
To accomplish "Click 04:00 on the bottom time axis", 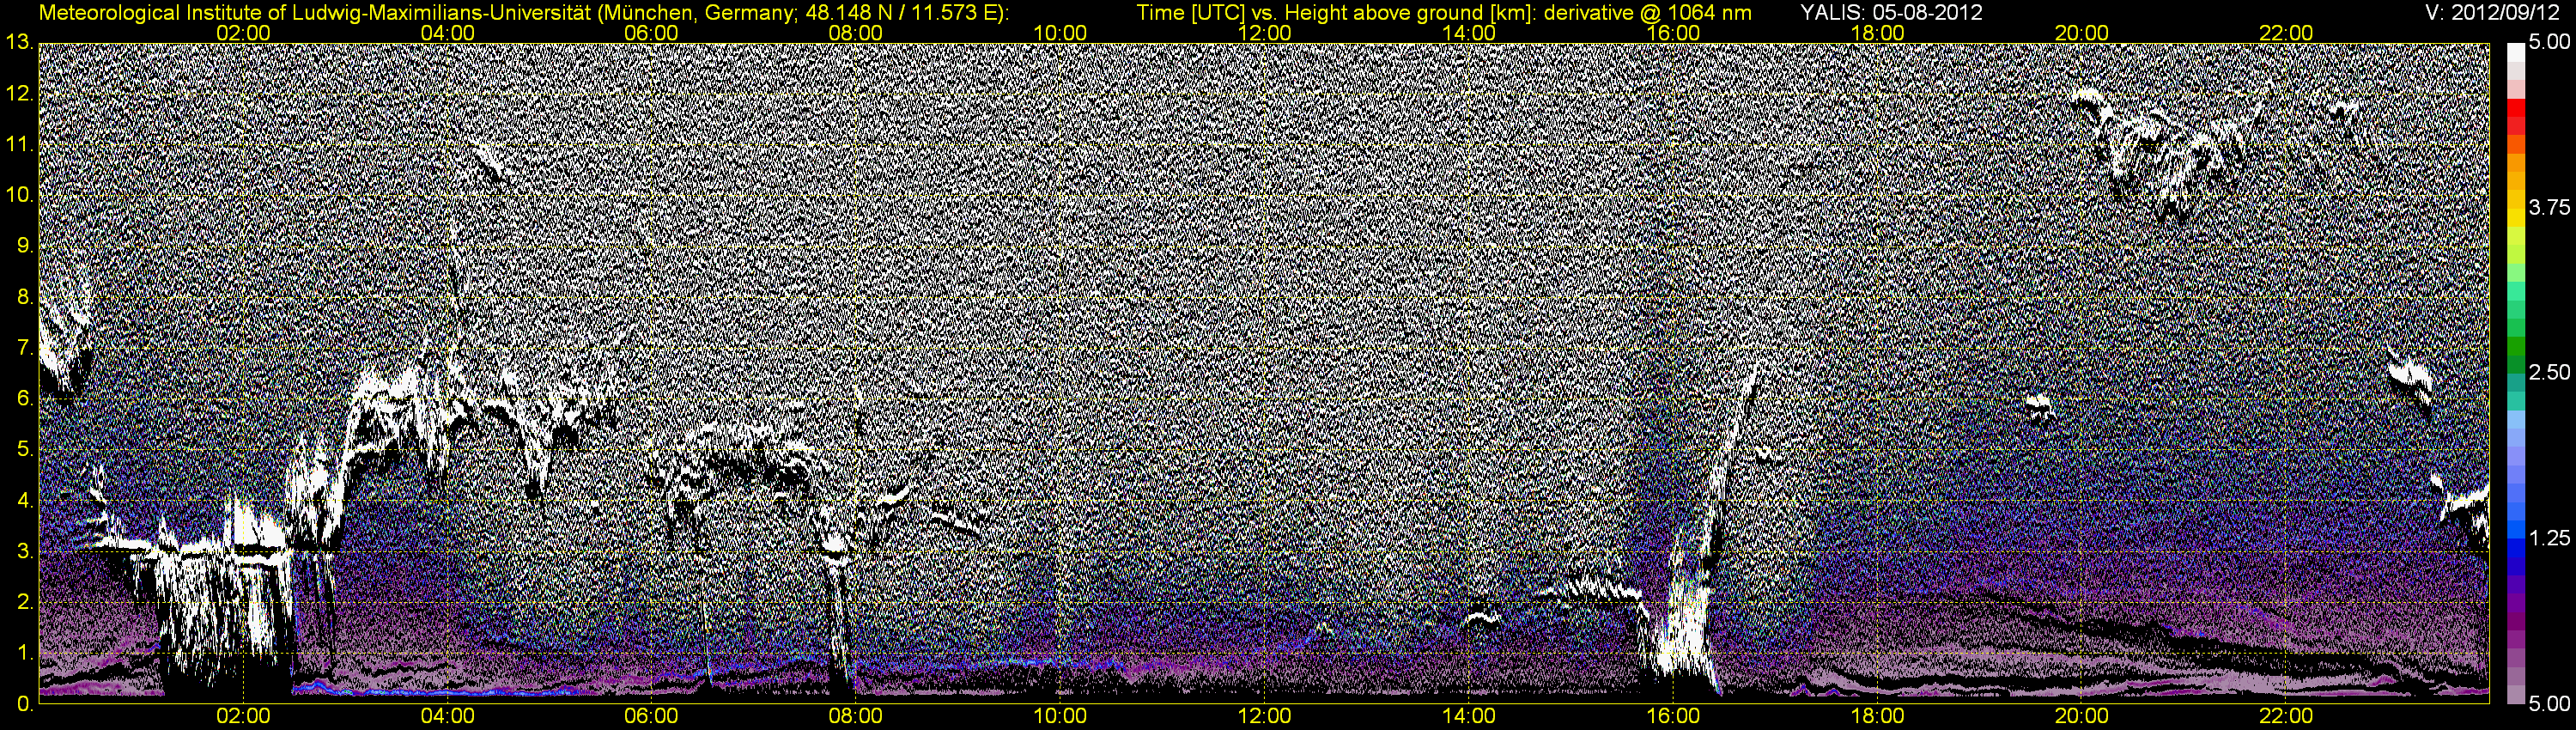I will (448, 717).
